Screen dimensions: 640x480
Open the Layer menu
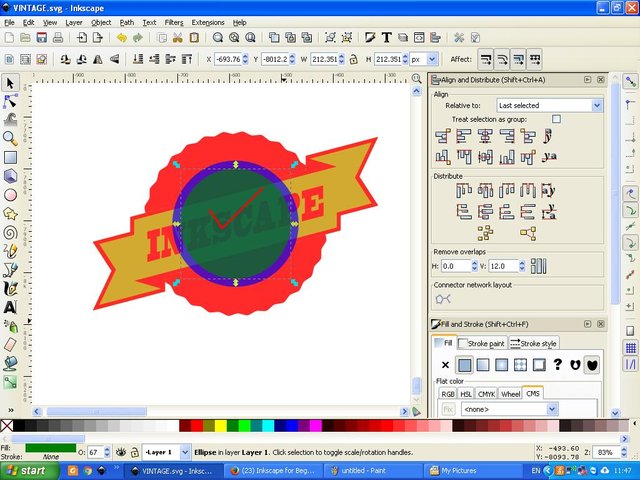tap(74, 22)
